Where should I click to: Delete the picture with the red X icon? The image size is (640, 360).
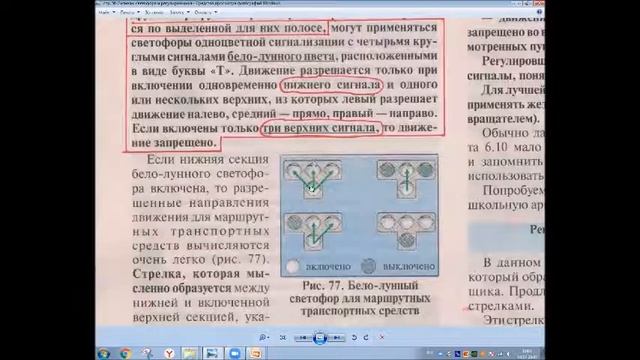382,338
